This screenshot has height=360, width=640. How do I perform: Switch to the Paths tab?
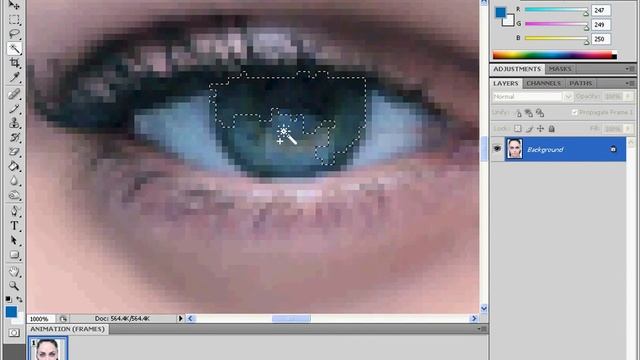tap(580, 83)
